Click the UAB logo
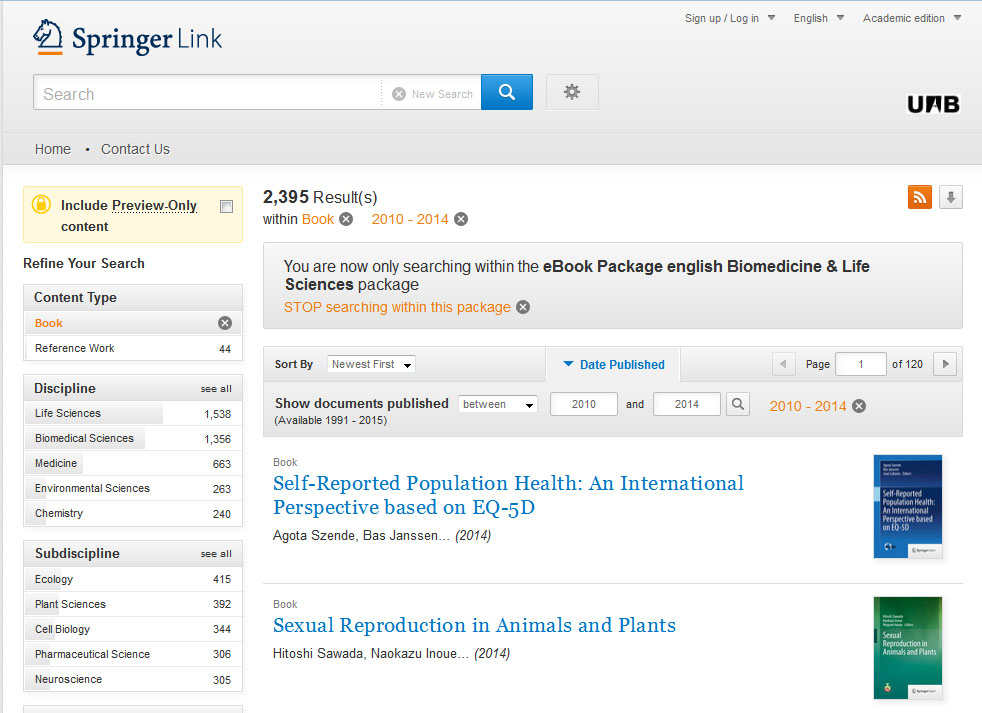Viewport: 982px width, 713px height. pyautogui.click(x=932, y=103)
